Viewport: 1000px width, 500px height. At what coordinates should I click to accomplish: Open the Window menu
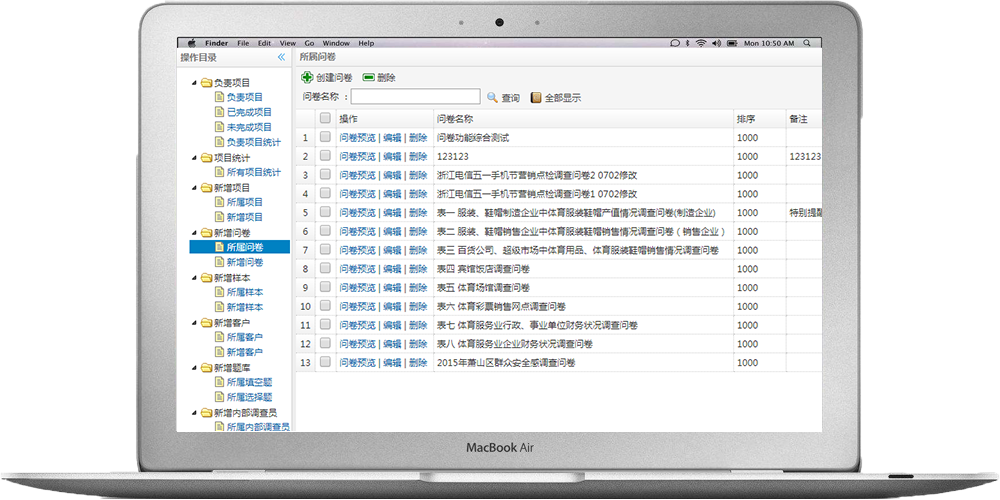click(336, 43)
